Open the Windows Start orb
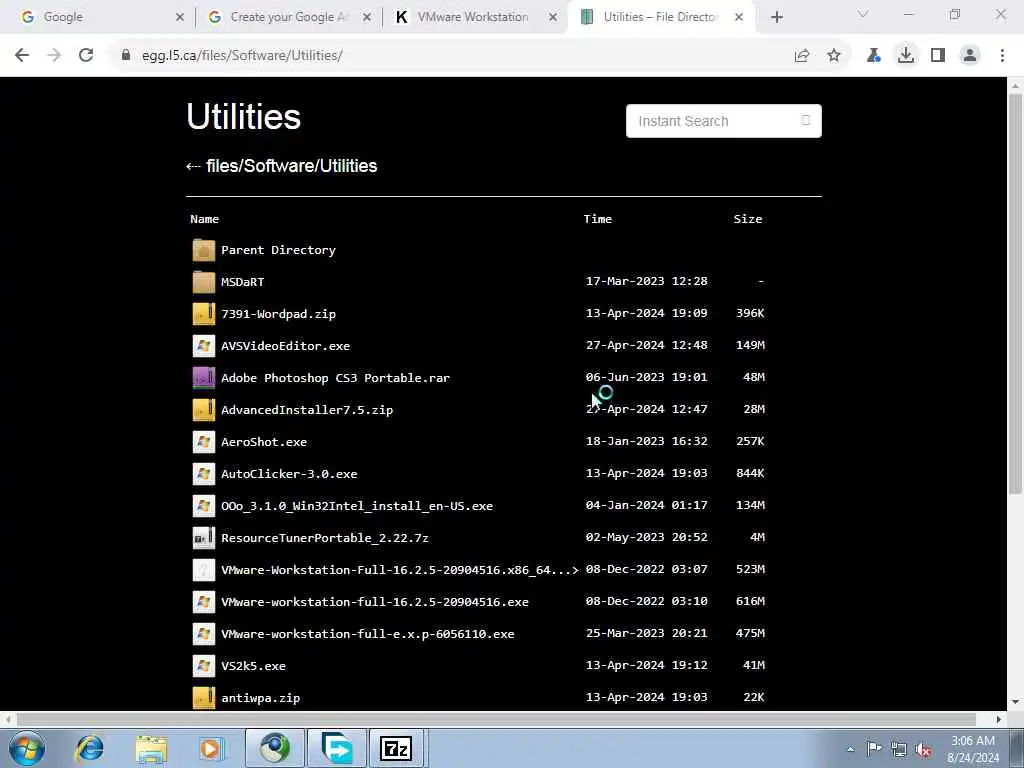1024x768 pixels. (27, 748)
